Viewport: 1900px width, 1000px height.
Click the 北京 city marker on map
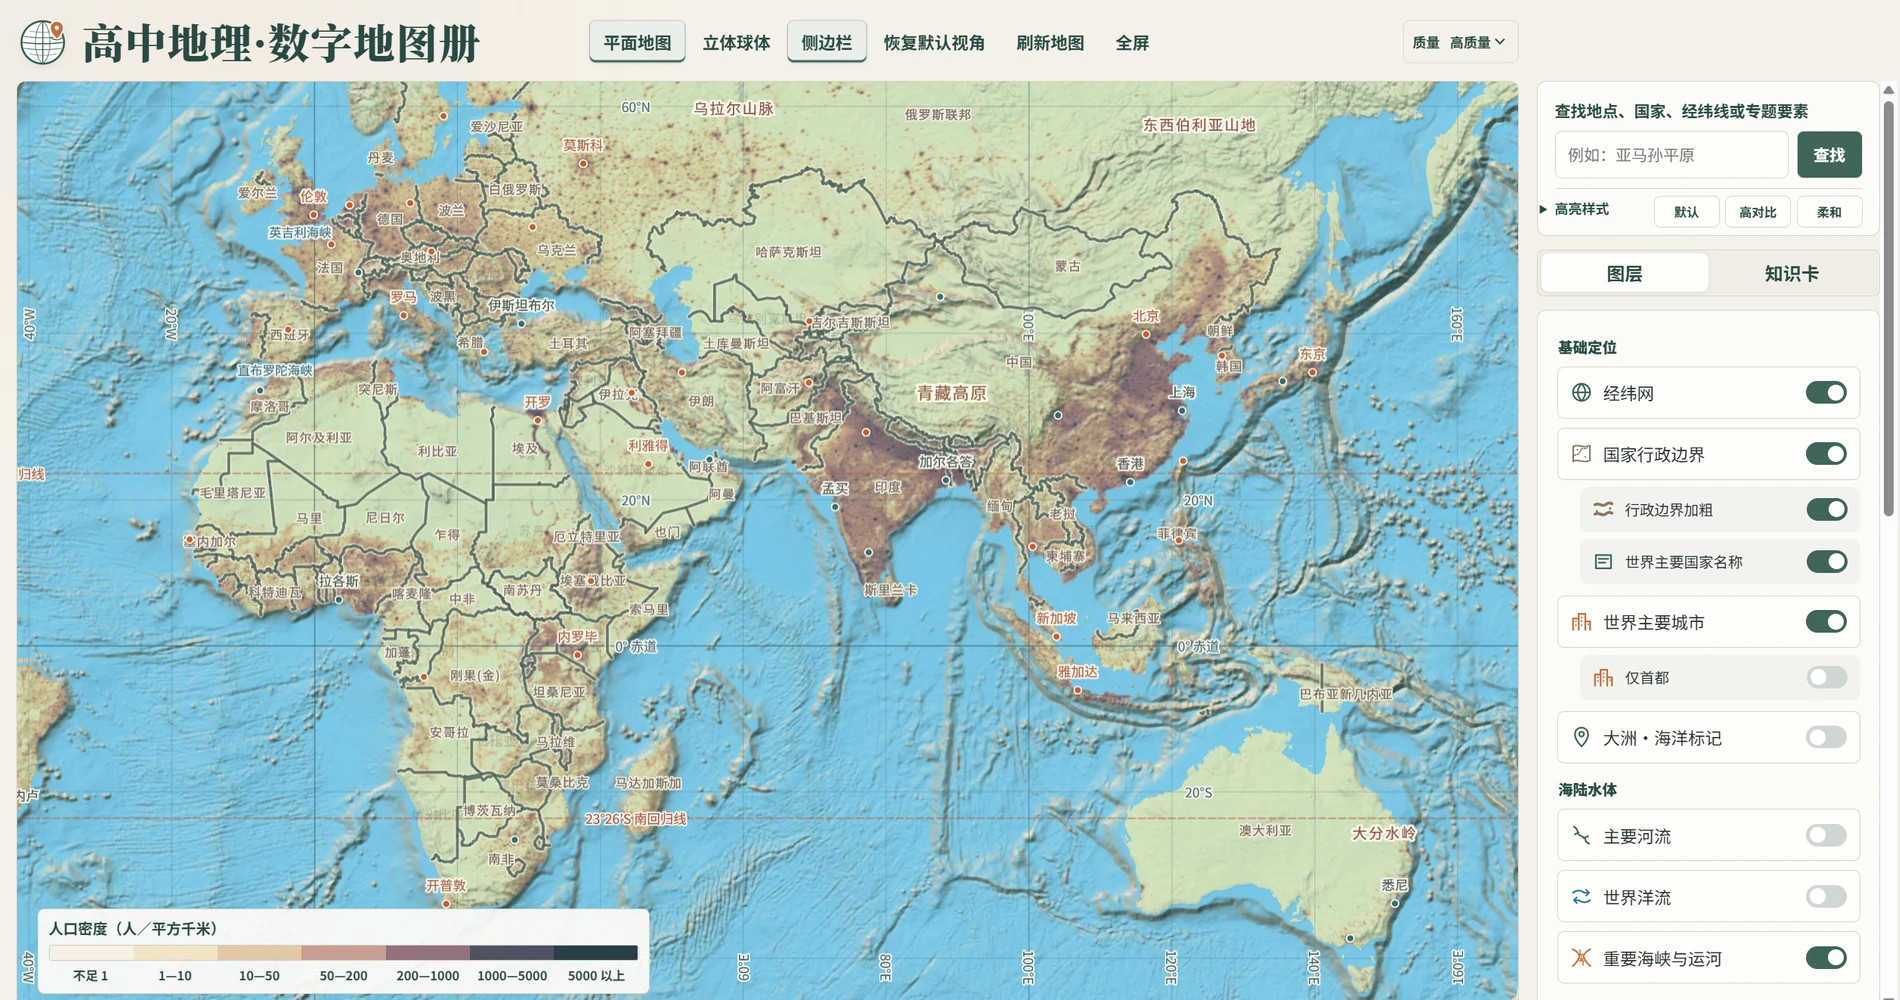1146,334
